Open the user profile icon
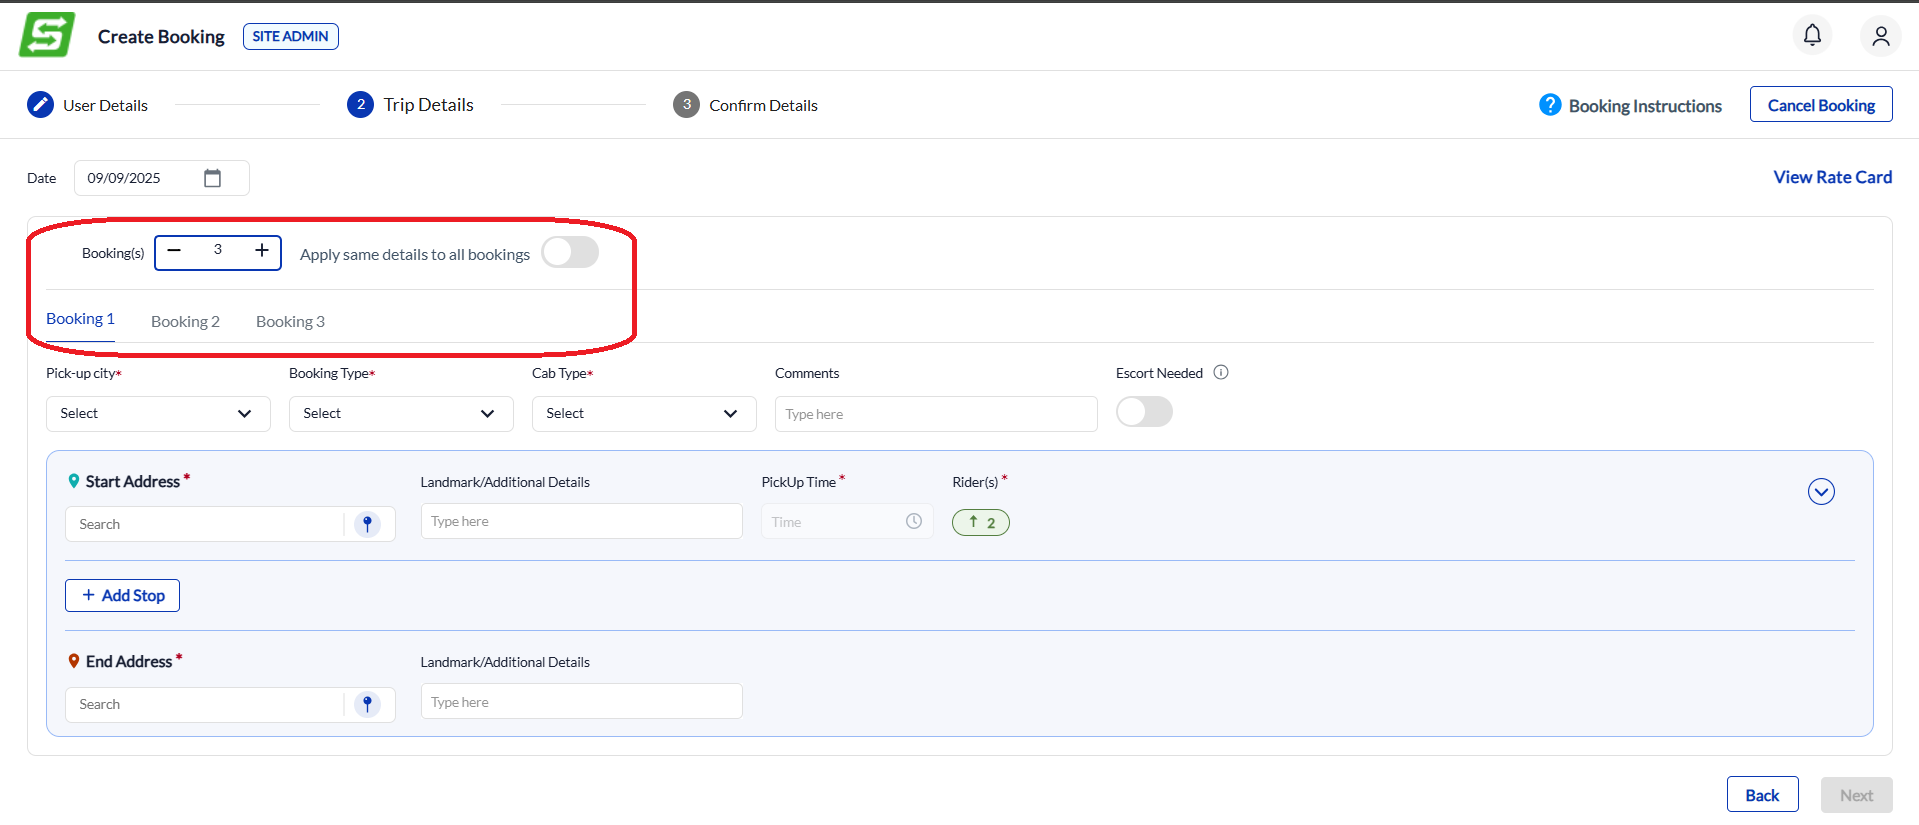This screenshot has width=1919, height=825. [x=1880, y=36]
